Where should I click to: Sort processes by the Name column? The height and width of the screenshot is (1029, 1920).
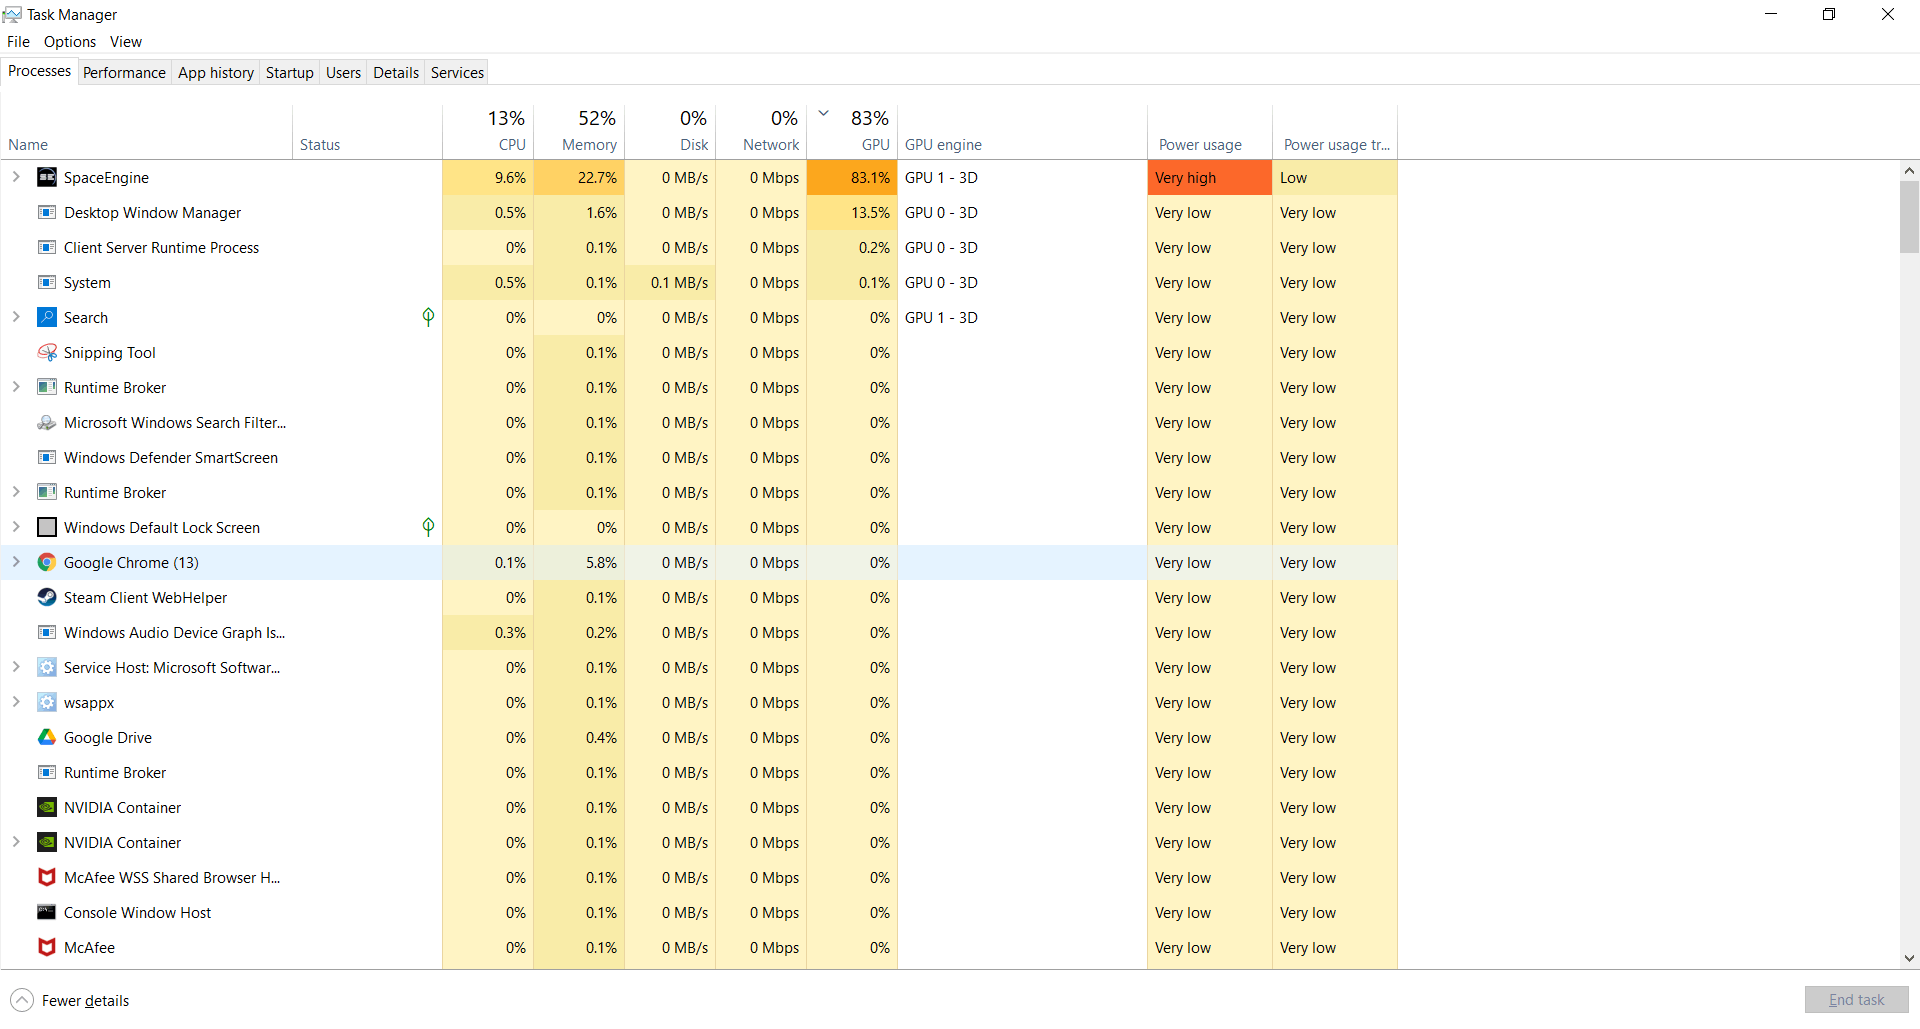pyautogui.click(x=147, y=132)
